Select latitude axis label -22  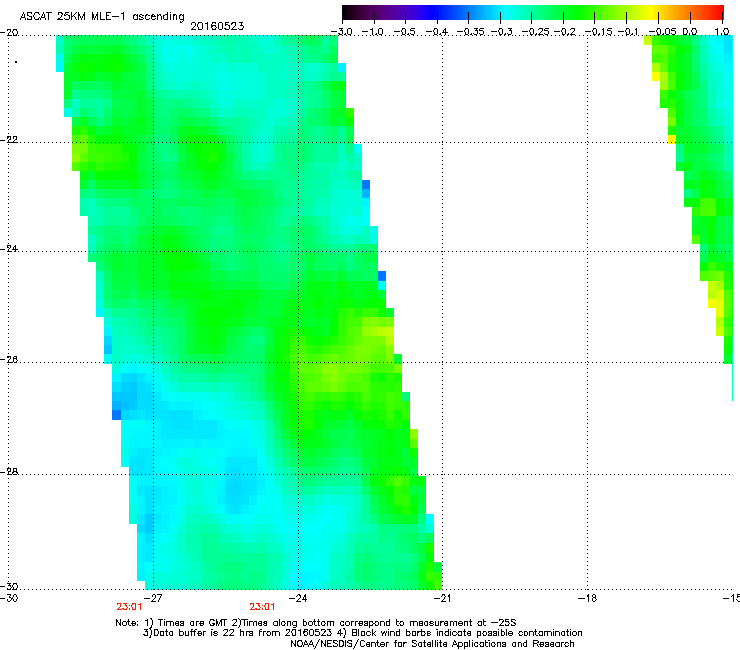pos(9,140)
